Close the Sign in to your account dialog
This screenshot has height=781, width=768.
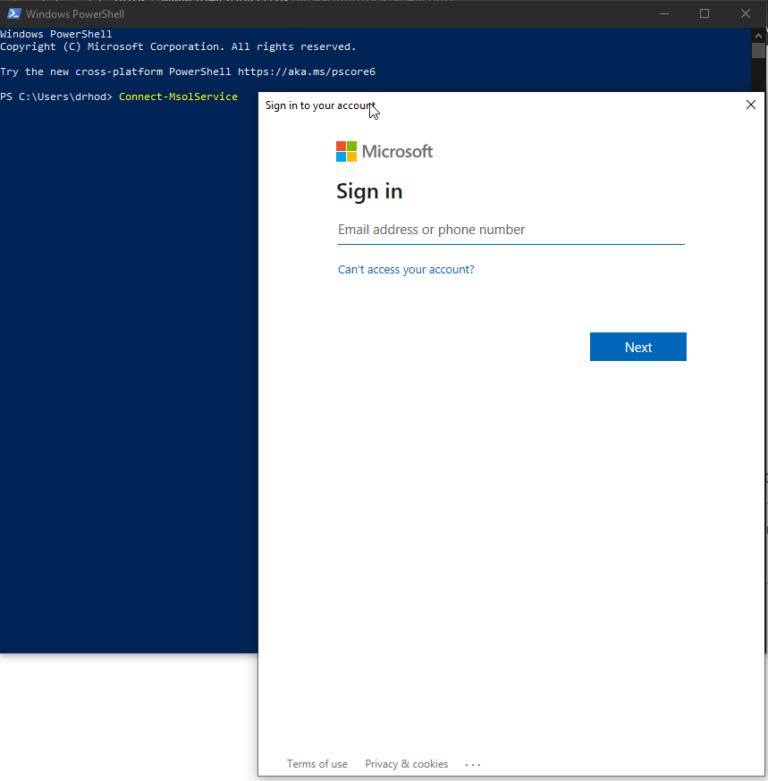(x=751, y=105)
